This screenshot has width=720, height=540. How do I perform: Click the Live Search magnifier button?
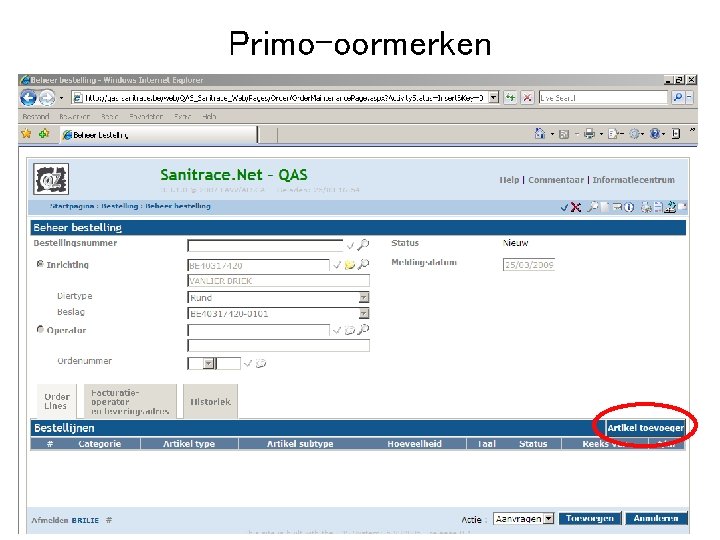[678, 97]
